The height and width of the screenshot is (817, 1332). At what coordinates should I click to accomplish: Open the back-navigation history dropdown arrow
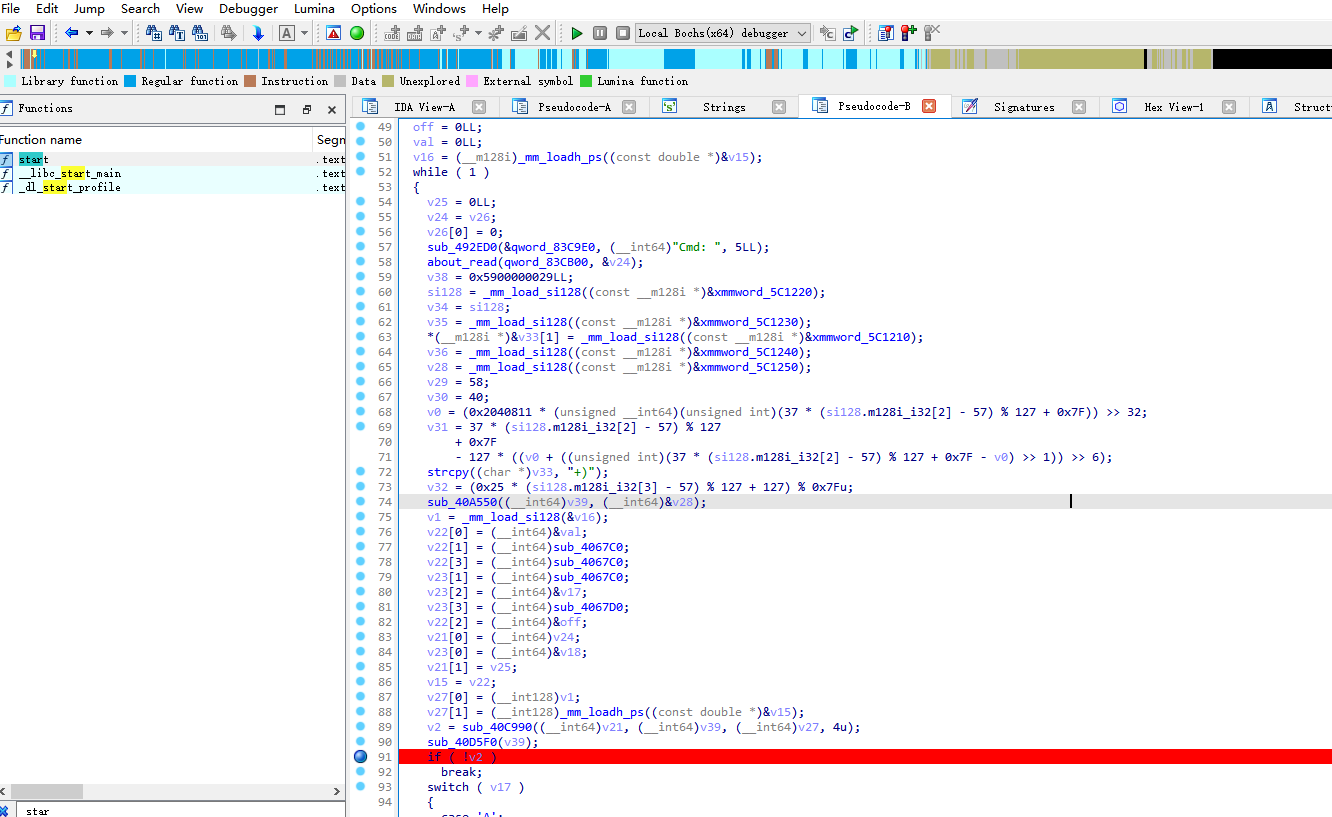click(89, 33)
